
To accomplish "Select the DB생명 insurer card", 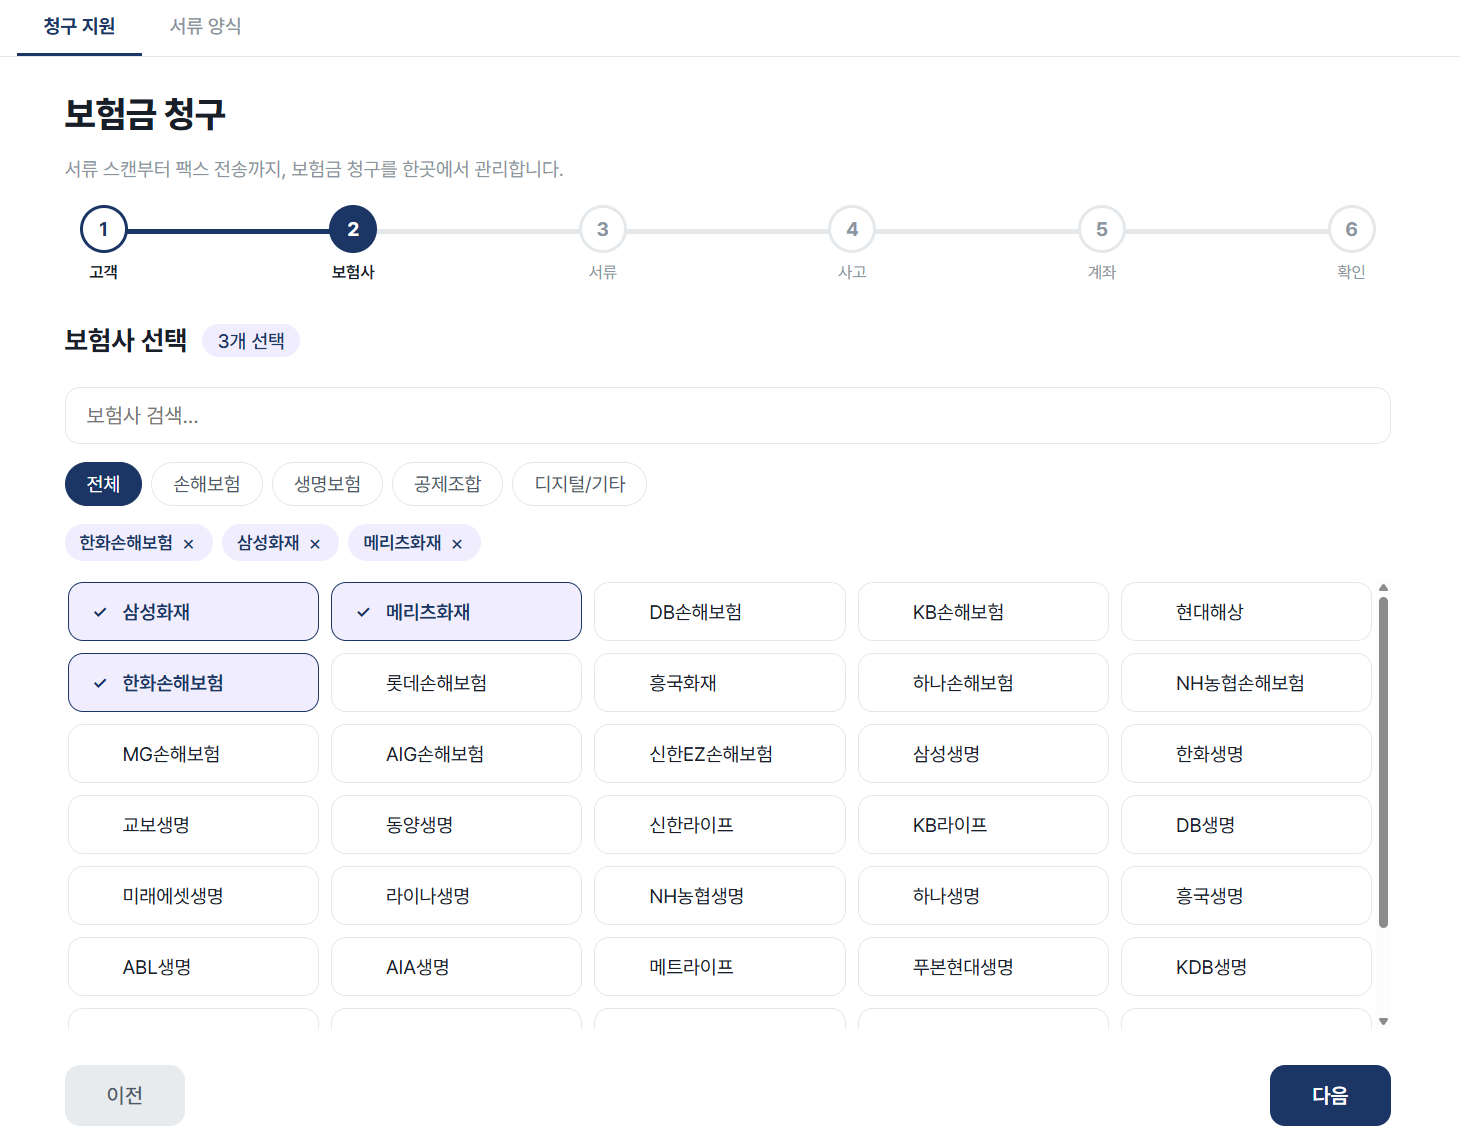I will (1246, 825).
